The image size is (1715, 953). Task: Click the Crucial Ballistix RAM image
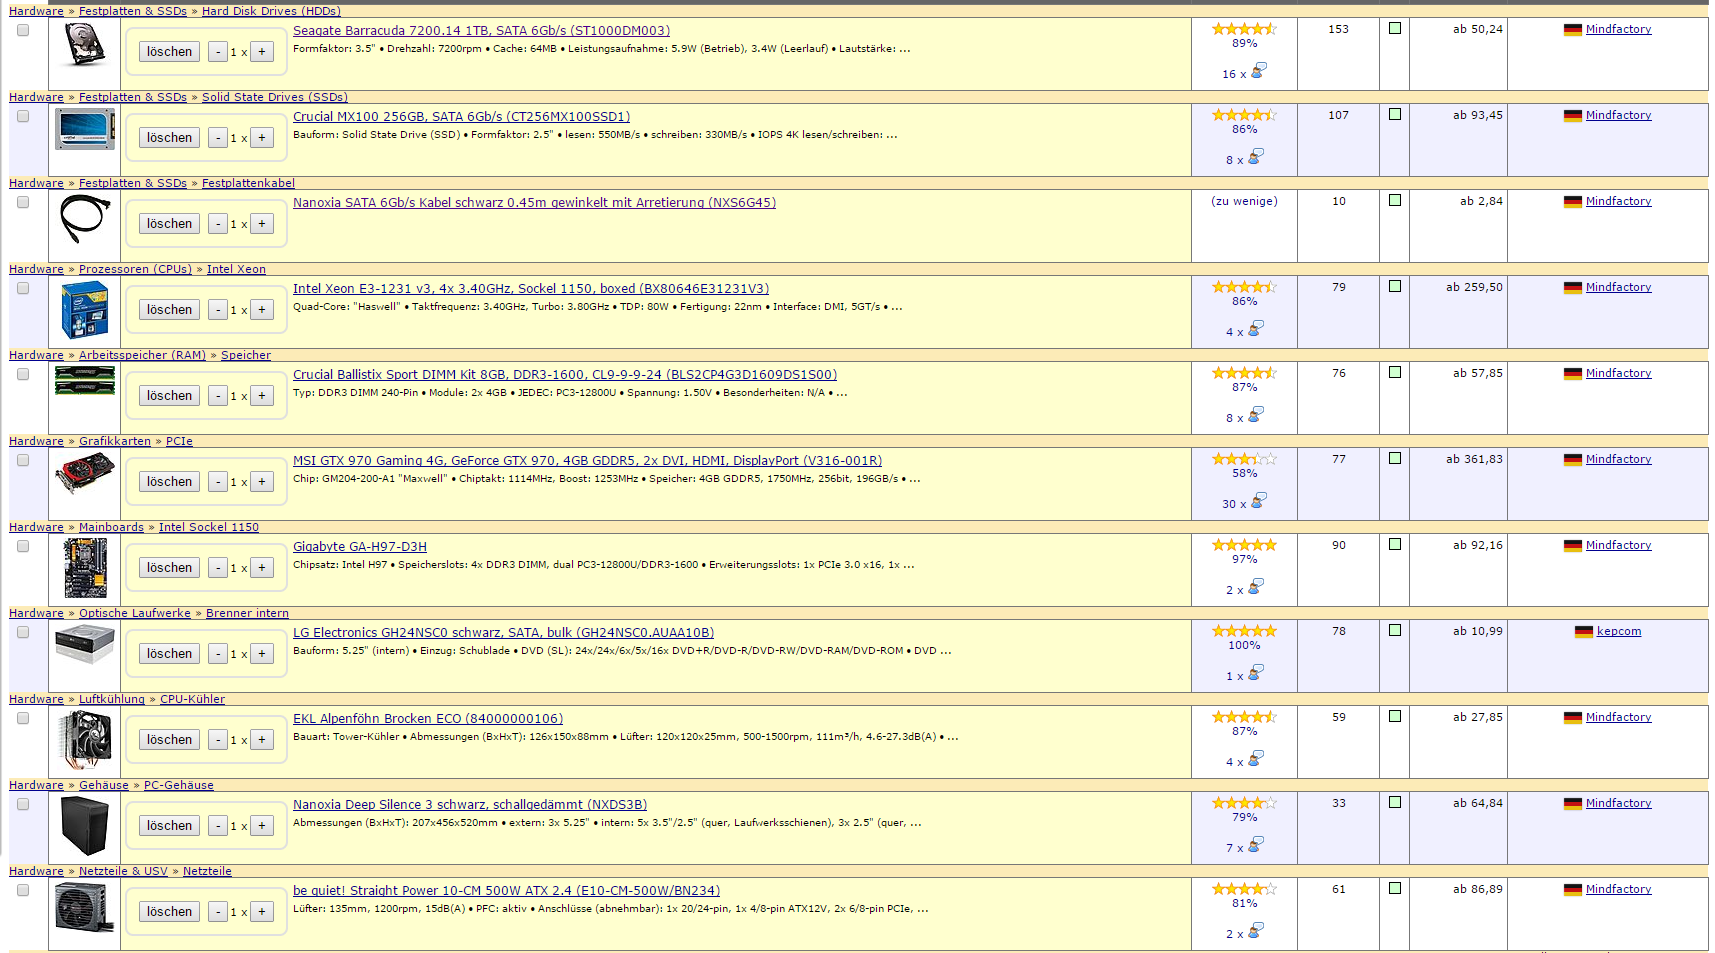click(85, 381)
